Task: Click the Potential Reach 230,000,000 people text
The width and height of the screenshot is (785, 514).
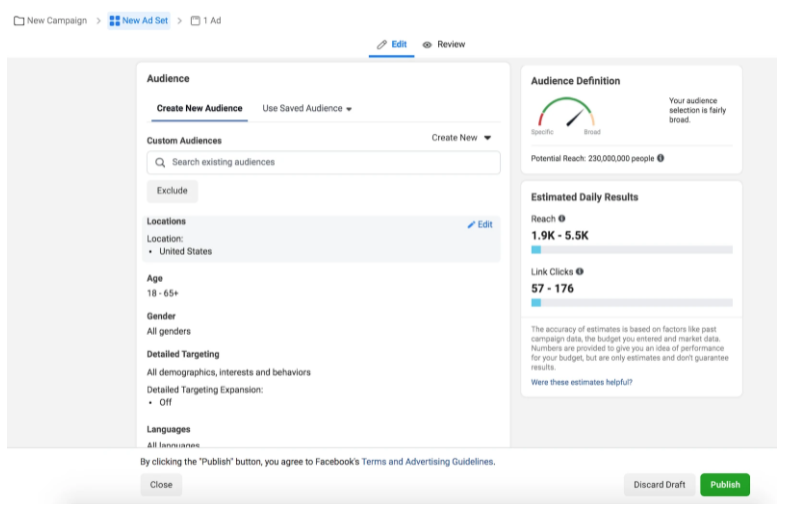Action: (592, 158)
